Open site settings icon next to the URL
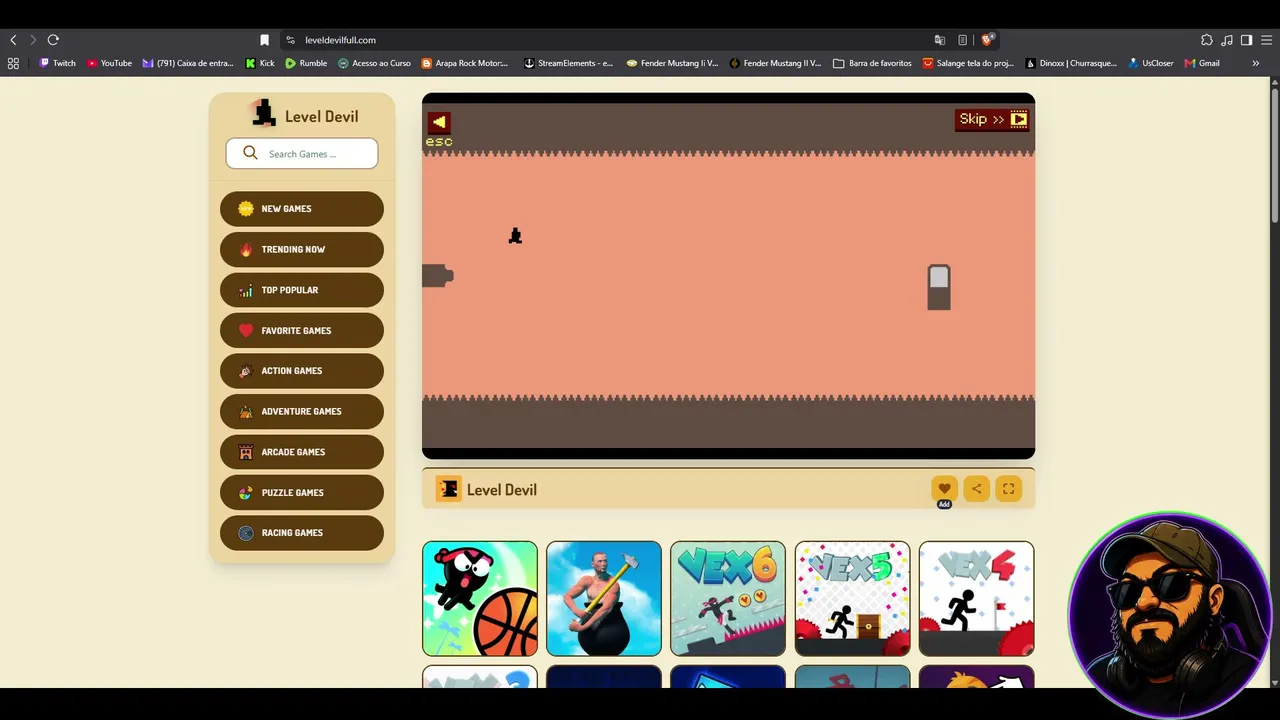The height and width of the screenshot is (720, 1280). (290, 40)
